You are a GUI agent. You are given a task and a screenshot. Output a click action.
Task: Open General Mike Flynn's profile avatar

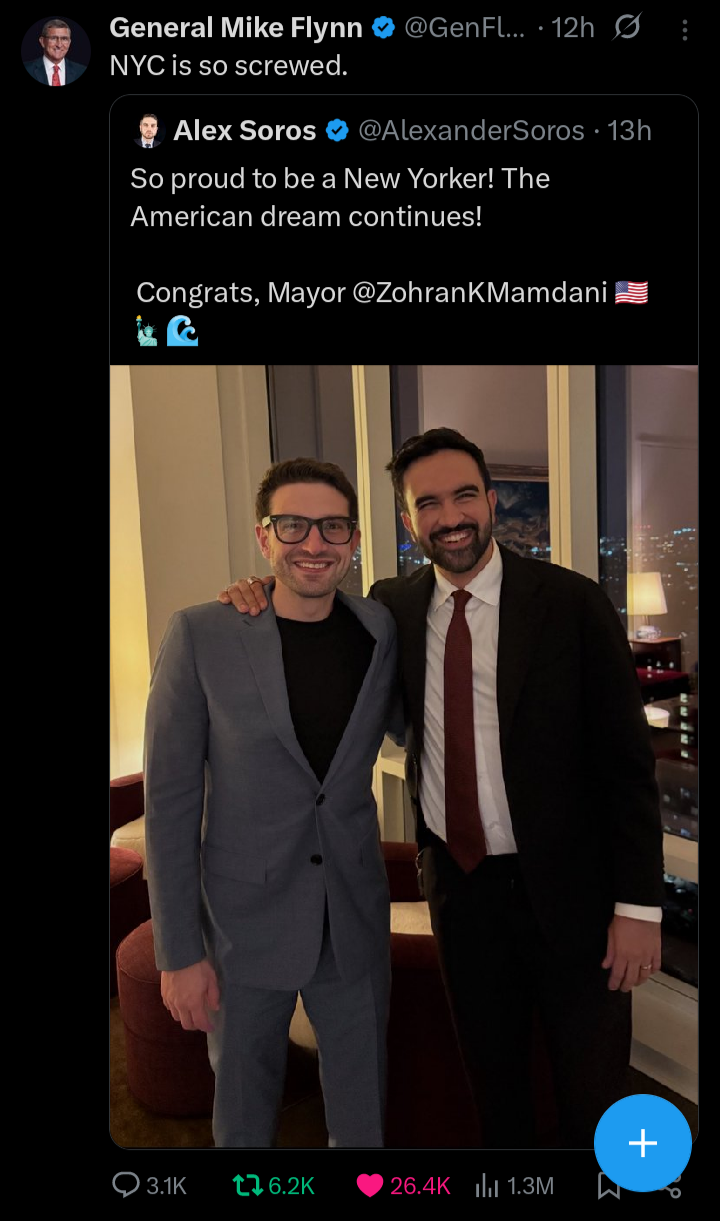coord(56,51)
